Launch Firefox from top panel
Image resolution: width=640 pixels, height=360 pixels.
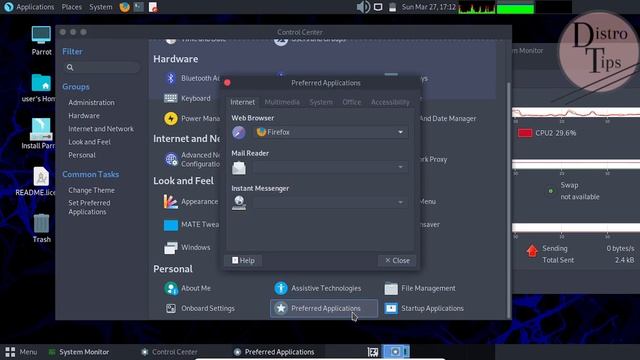coord(124,7)
